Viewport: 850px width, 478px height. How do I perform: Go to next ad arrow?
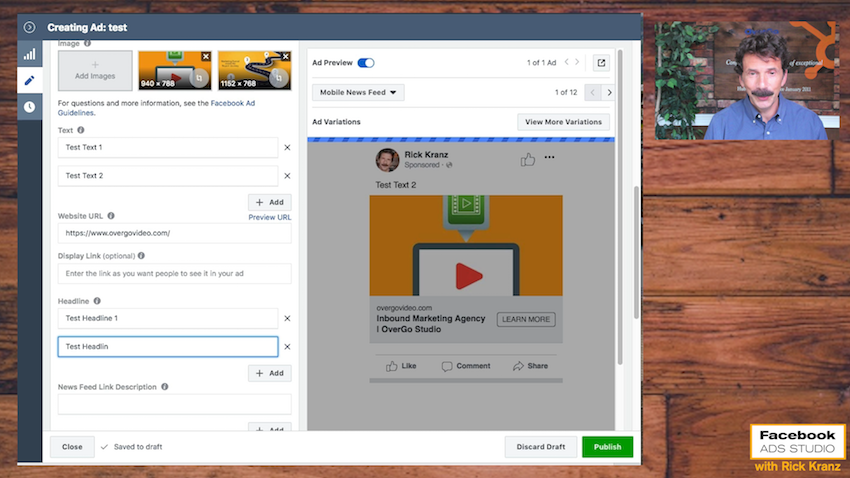pyautogui.click(x=577, y=62)
